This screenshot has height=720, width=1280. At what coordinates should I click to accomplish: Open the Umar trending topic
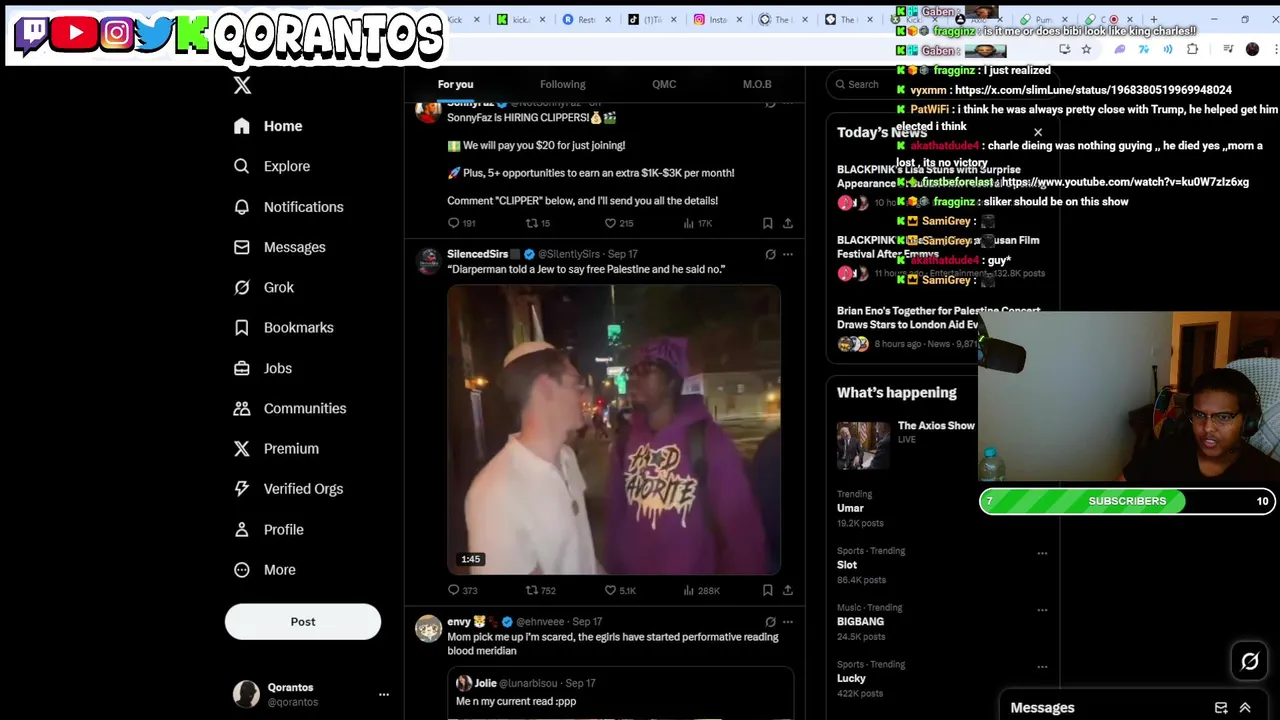pyautogui.click(x=850, y=508)
